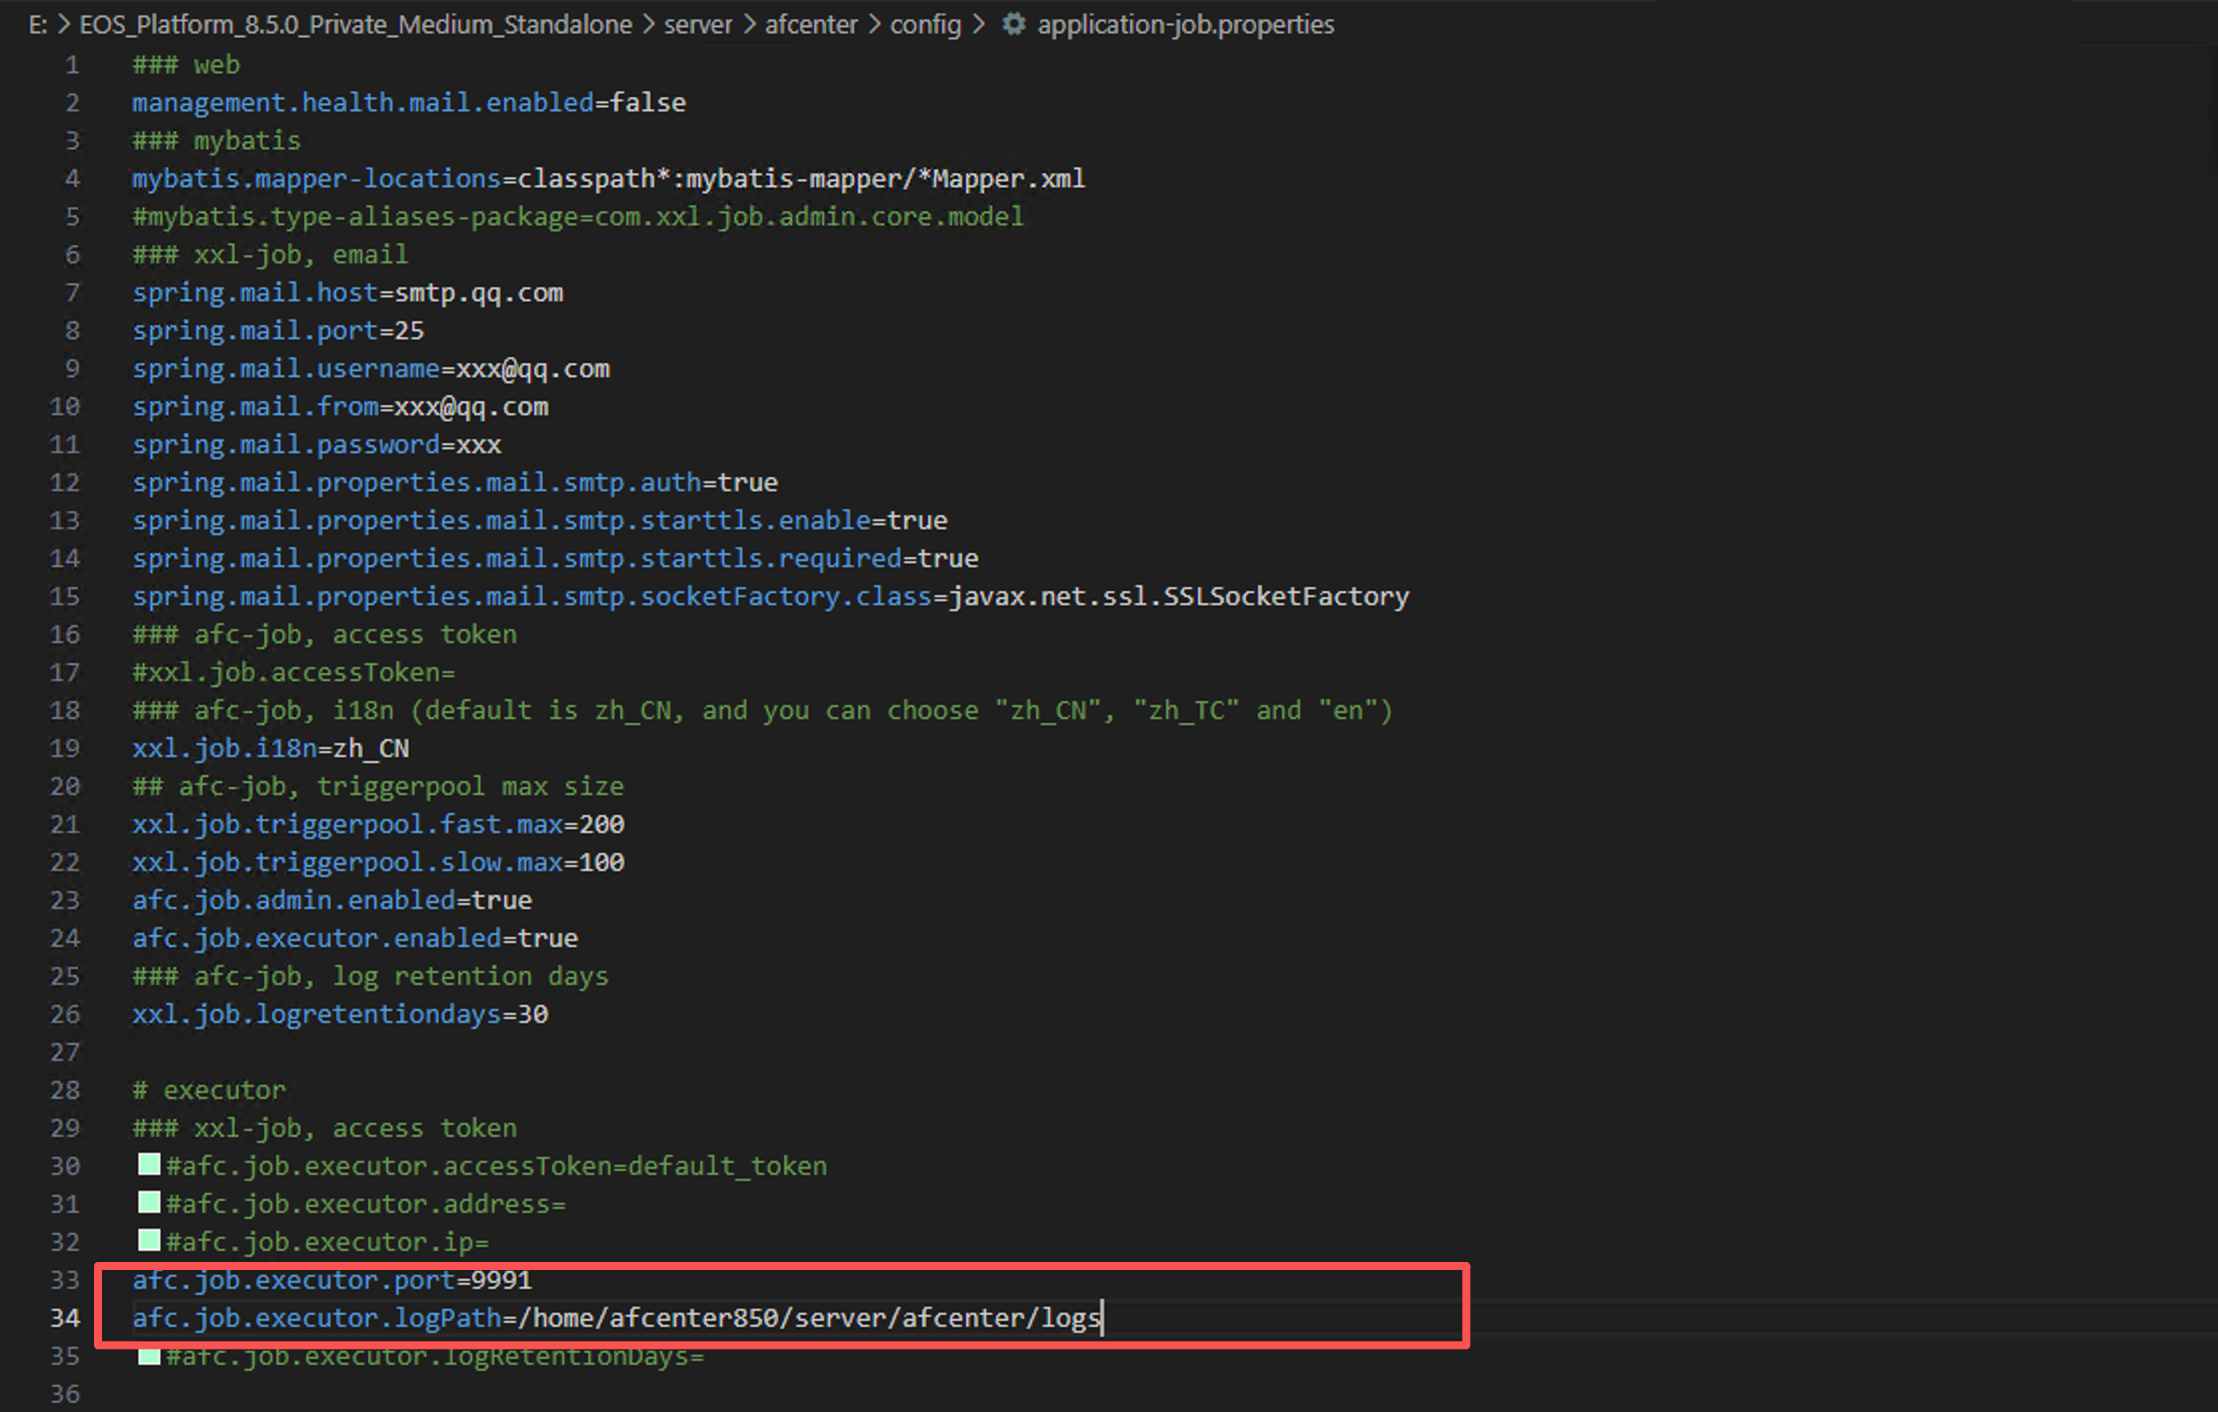The image size is (2218, 1412).
Task: Click the gear icon before application-job.properties
Action: tap(1013, 24)
